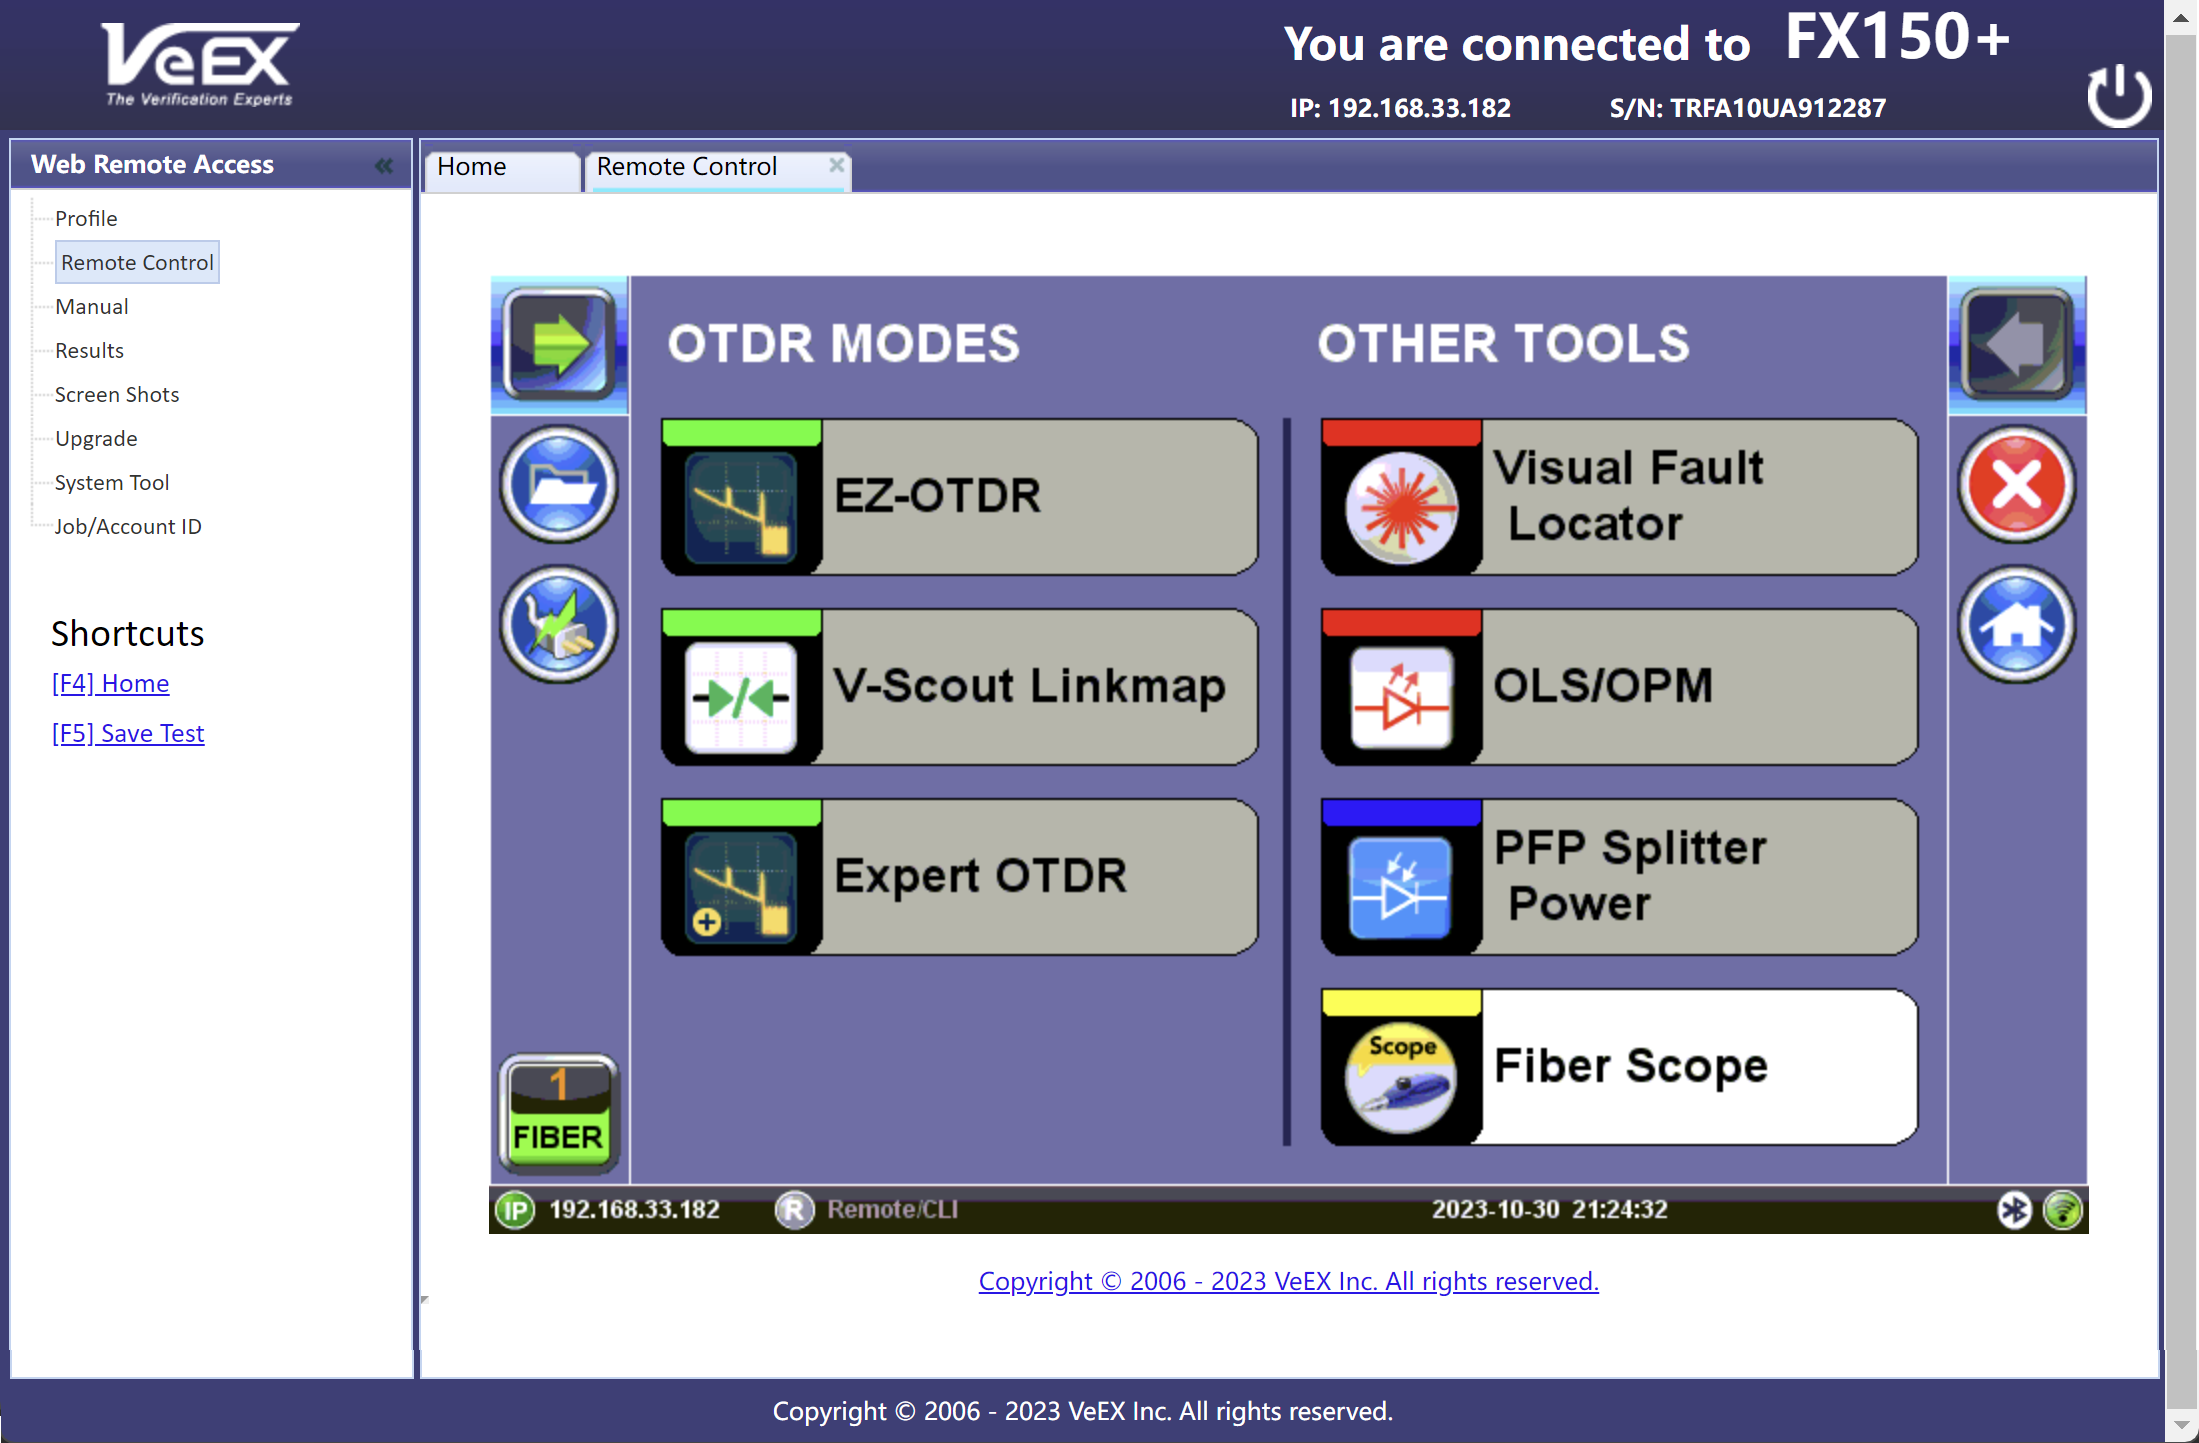Open PFP Splitter Power tool
Screen dimensions: 2199x1443
[1620, 877]
